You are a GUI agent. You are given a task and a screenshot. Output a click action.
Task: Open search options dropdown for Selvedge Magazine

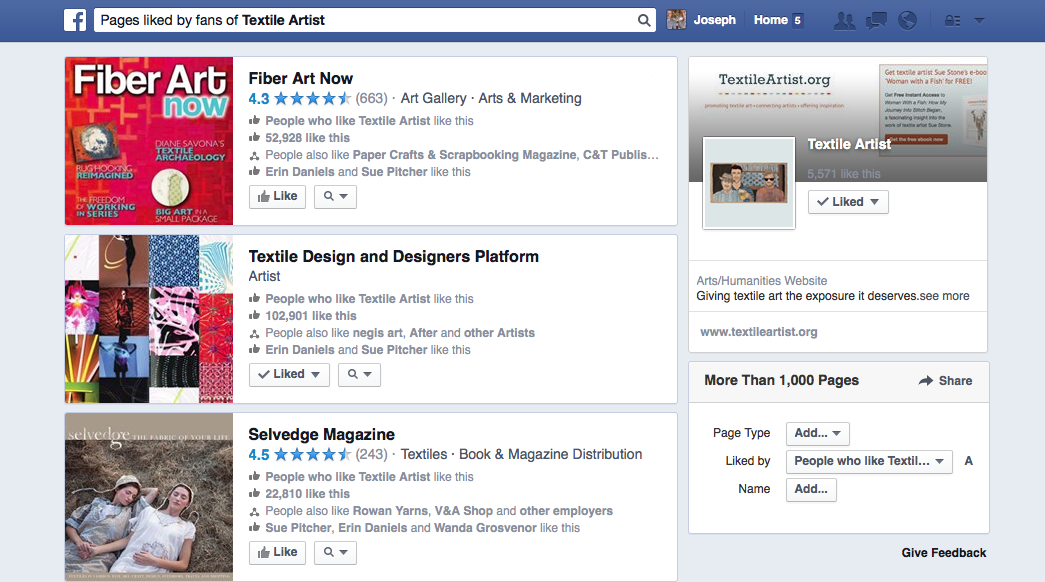335,552
